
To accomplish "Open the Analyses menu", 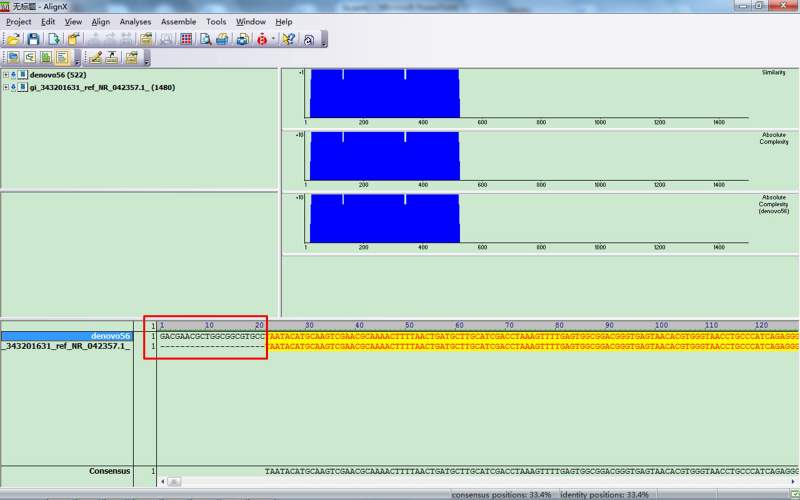I will tap(135, 22).
